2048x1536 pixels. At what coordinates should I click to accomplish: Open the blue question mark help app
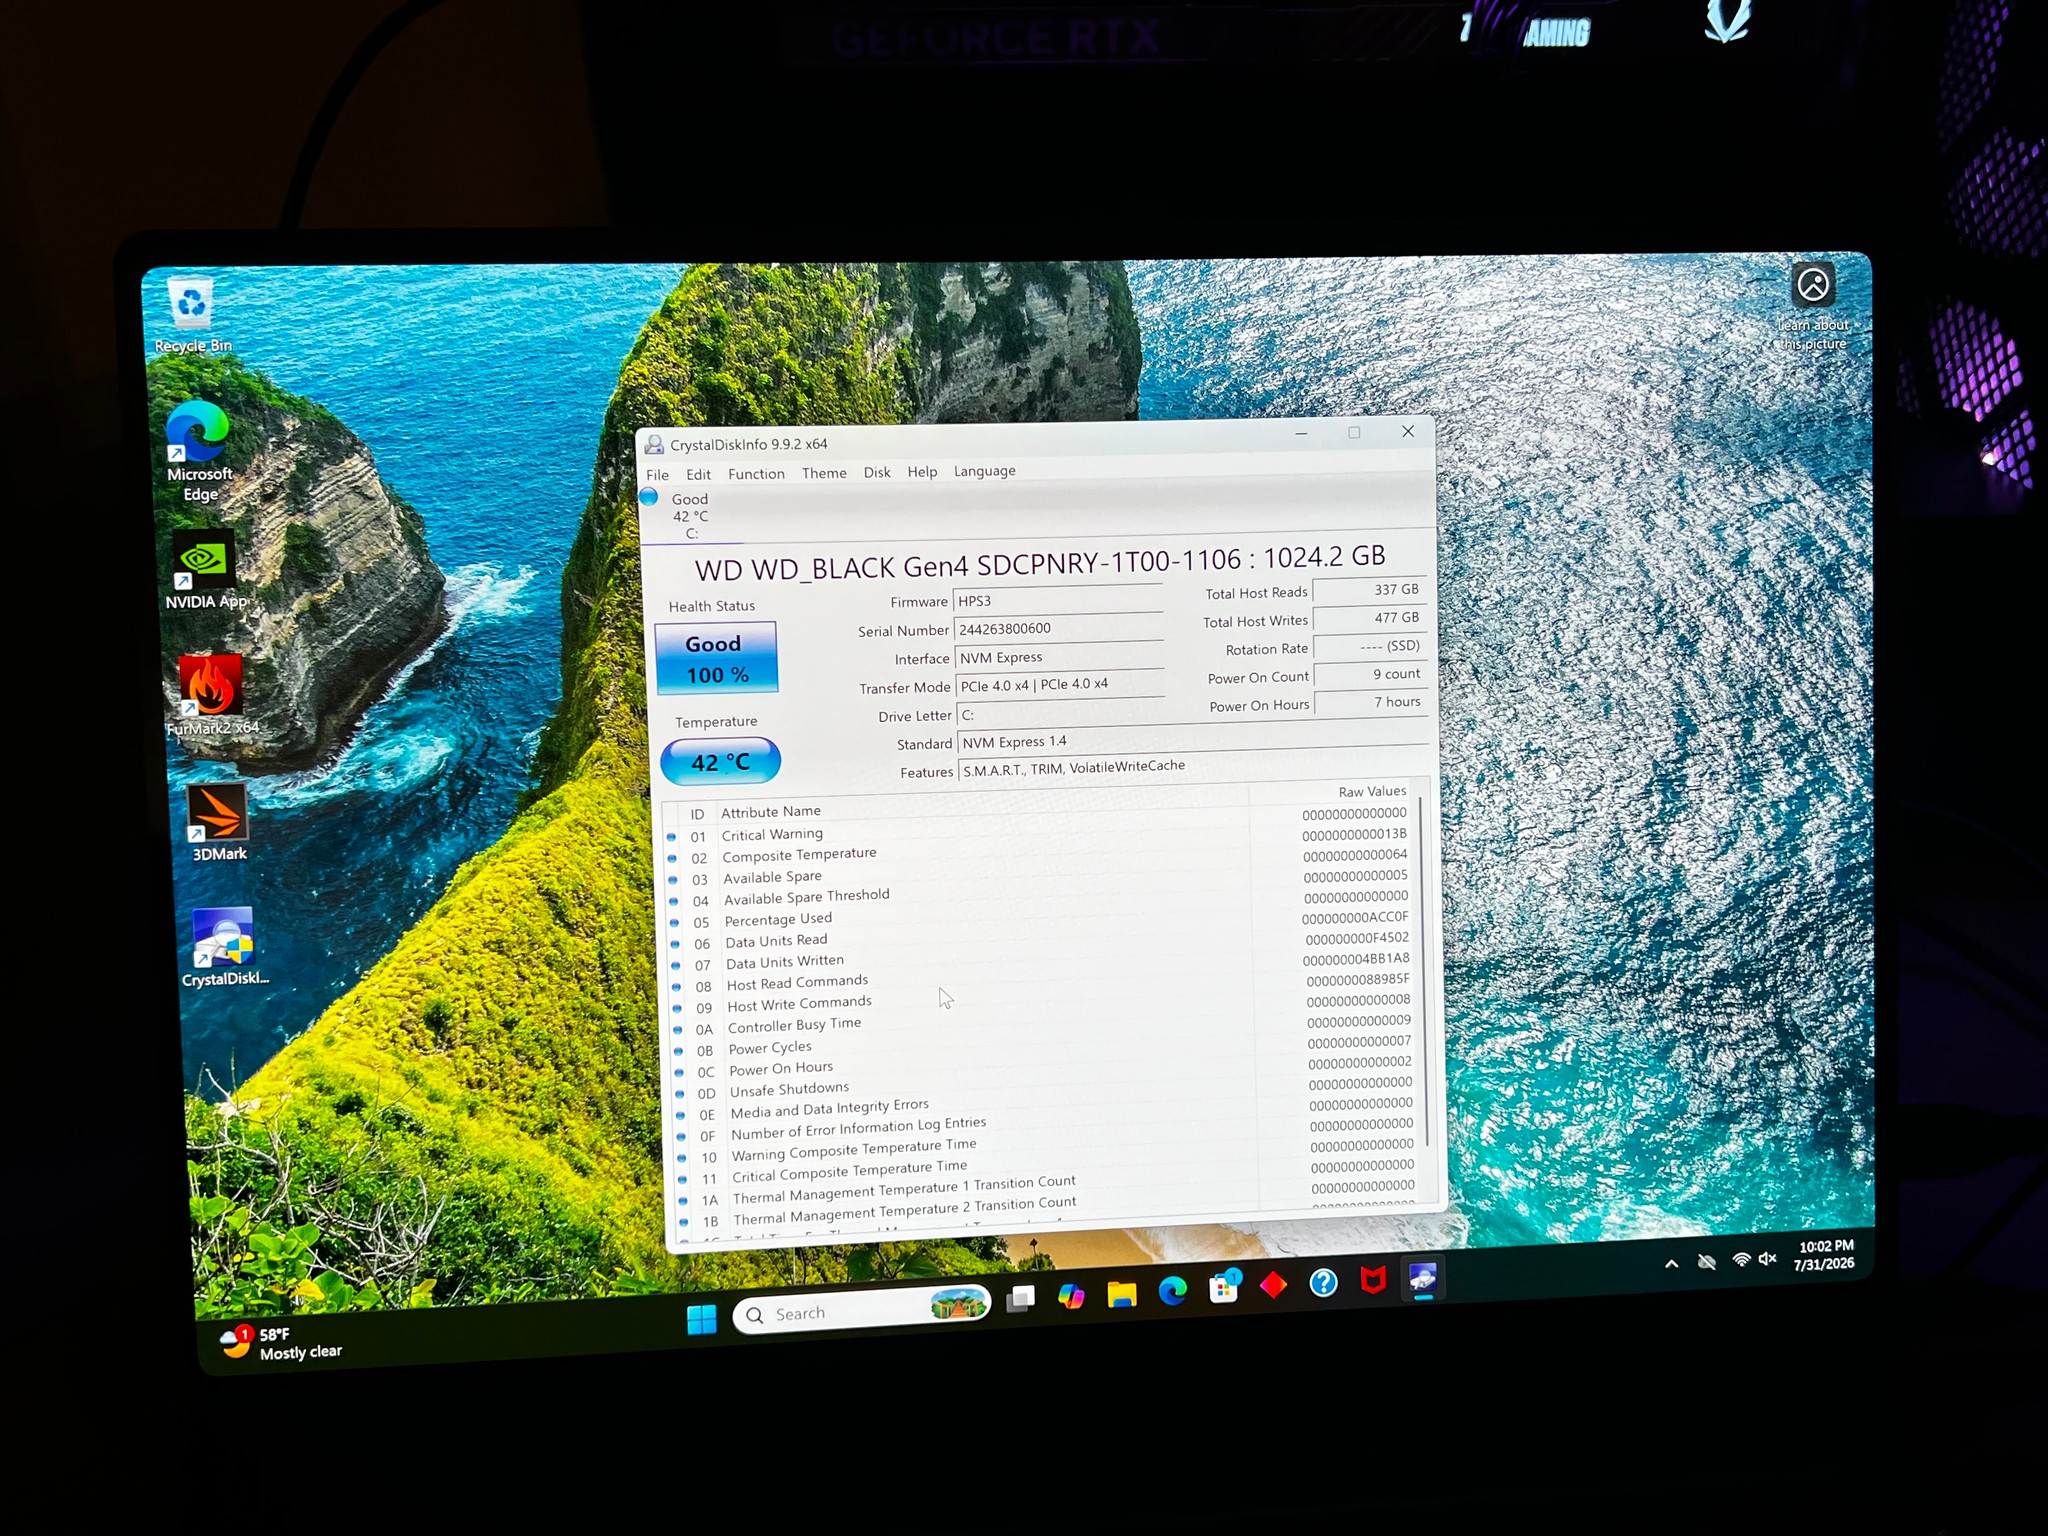point(1323,1282)
